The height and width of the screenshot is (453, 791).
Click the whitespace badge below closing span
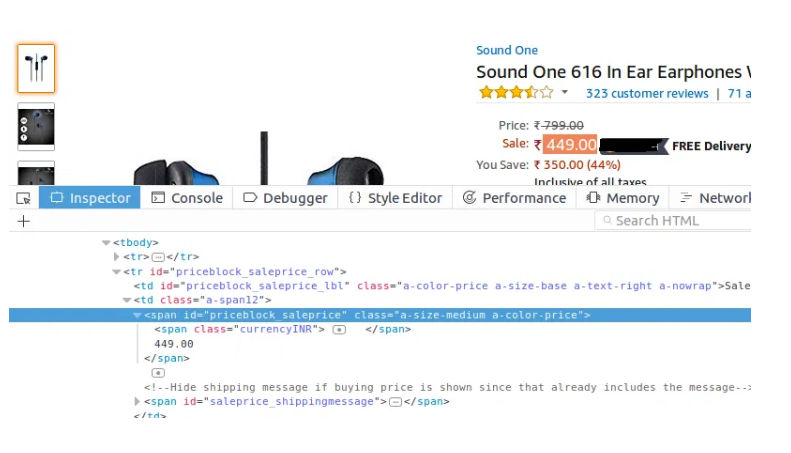click(157, 372)
